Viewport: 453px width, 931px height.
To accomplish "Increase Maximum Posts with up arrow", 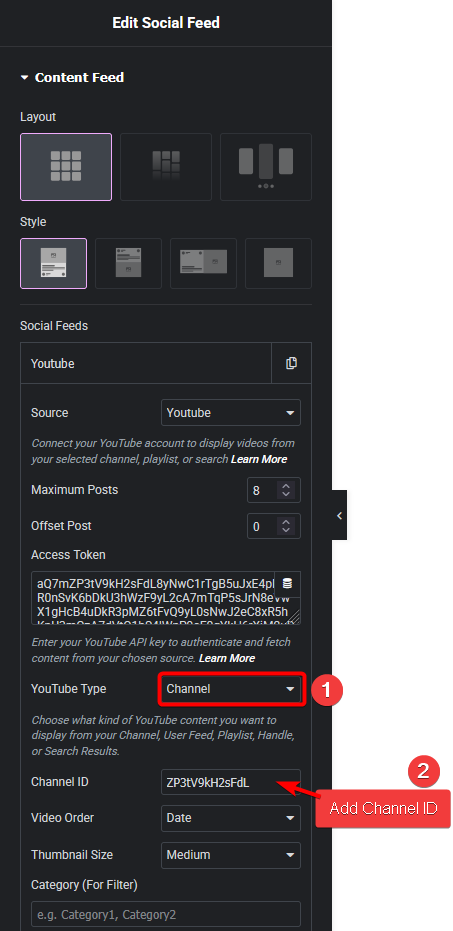I will pos(286,486).
